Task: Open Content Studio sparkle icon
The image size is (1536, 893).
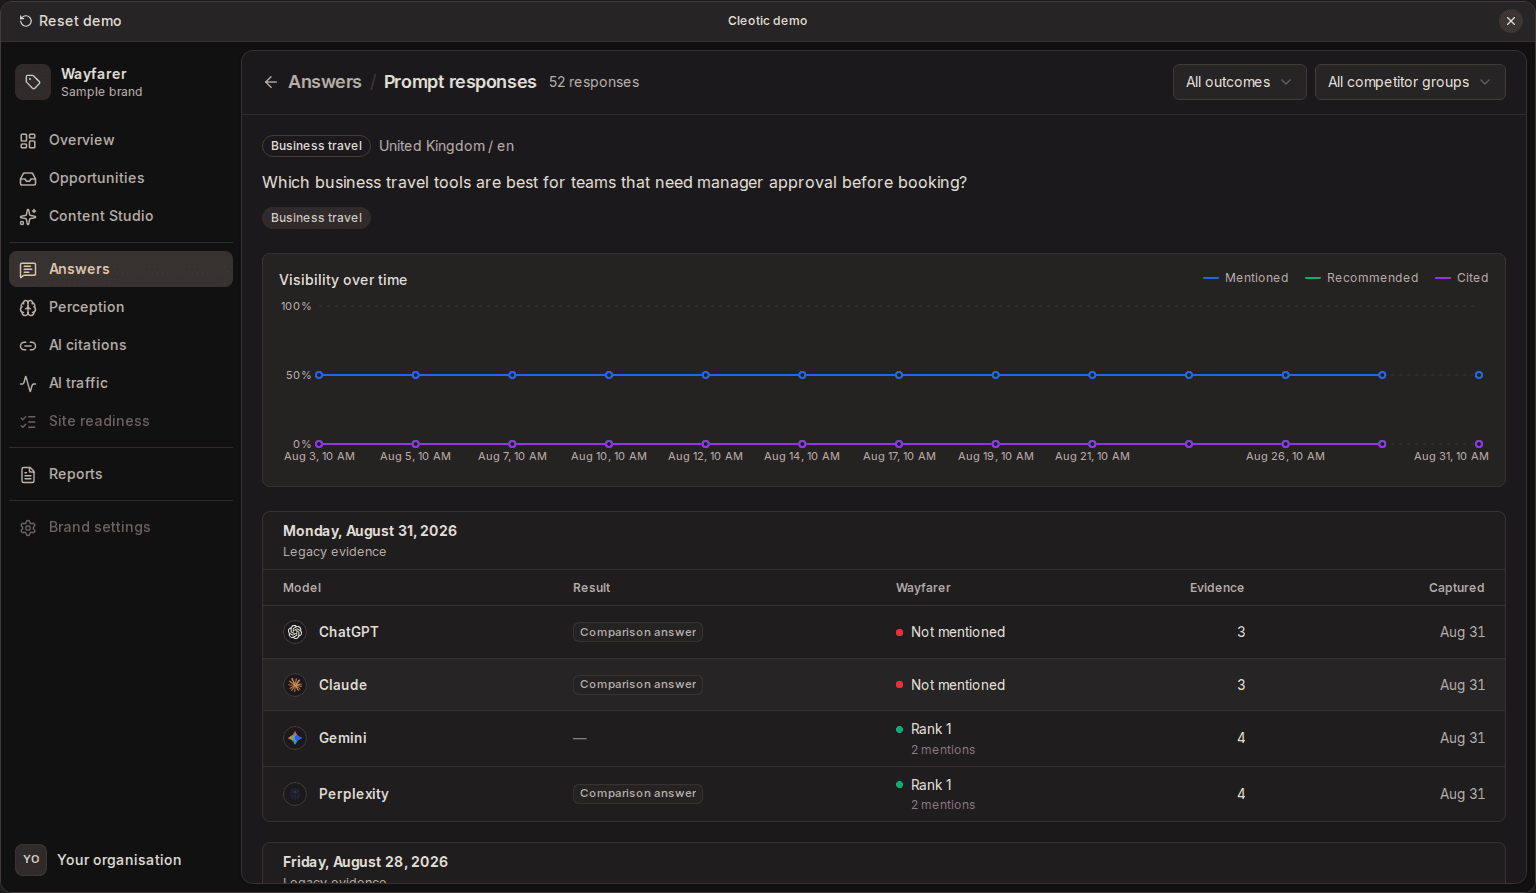Action: (x=28, y=217)
